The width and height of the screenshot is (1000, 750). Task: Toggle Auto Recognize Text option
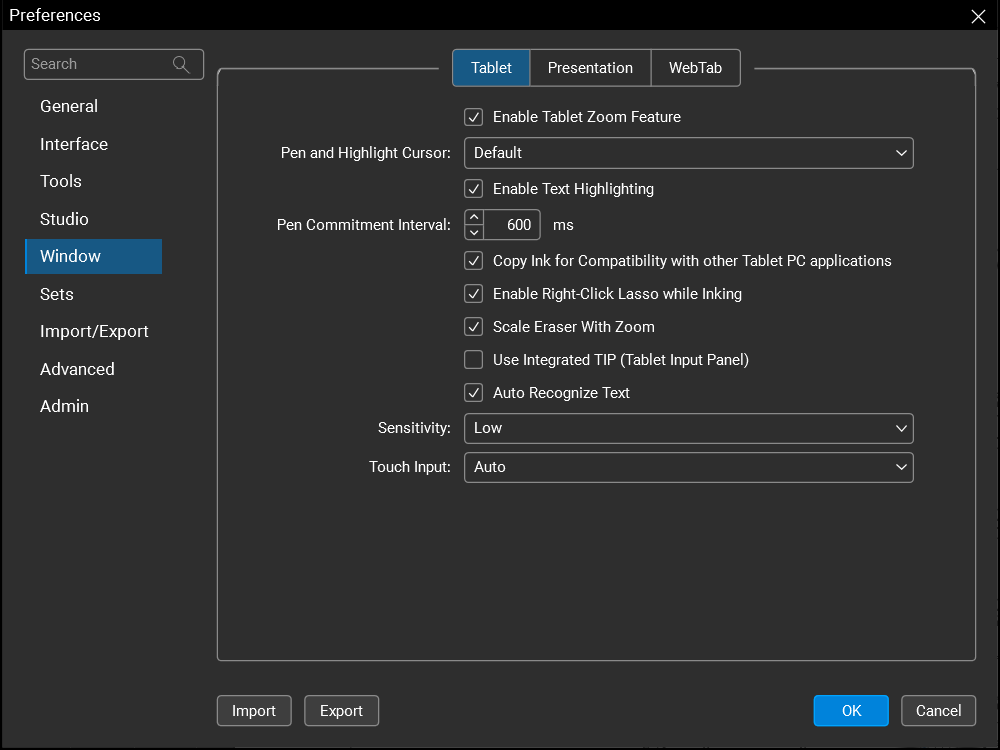coord(474,393)
